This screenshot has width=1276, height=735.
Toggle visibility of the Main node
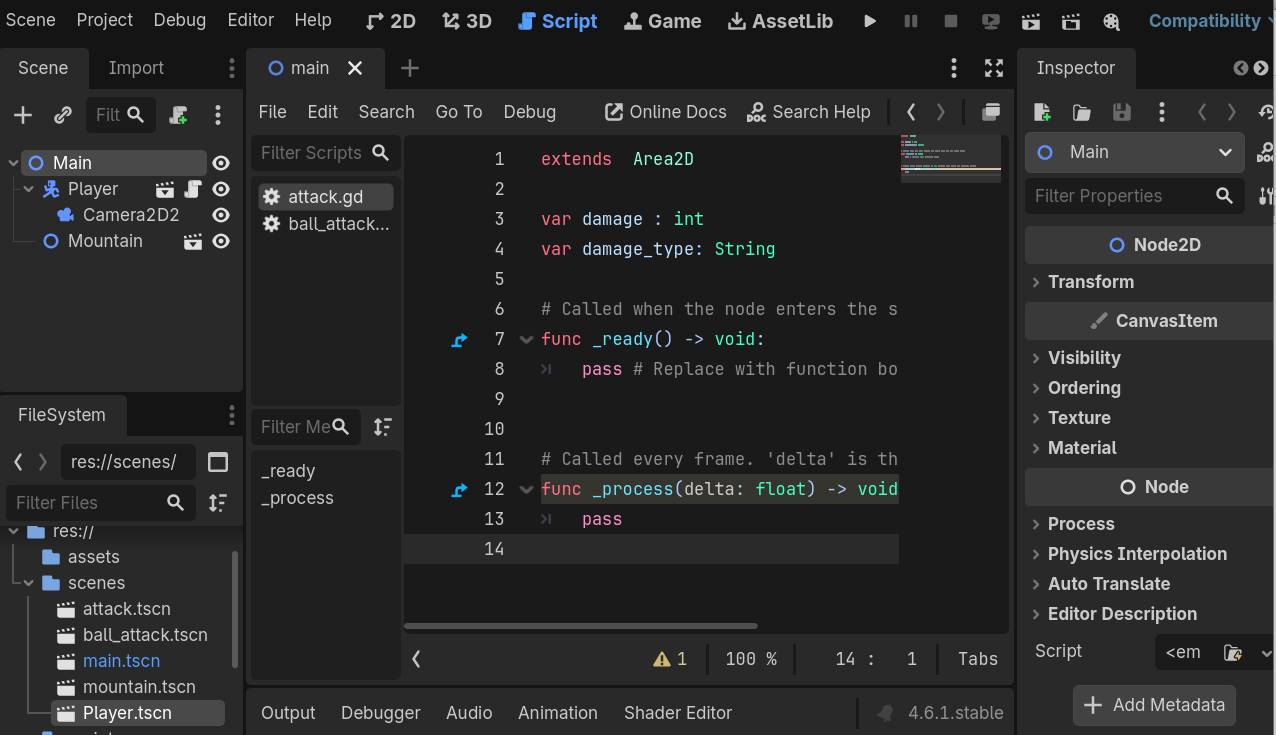221,163
